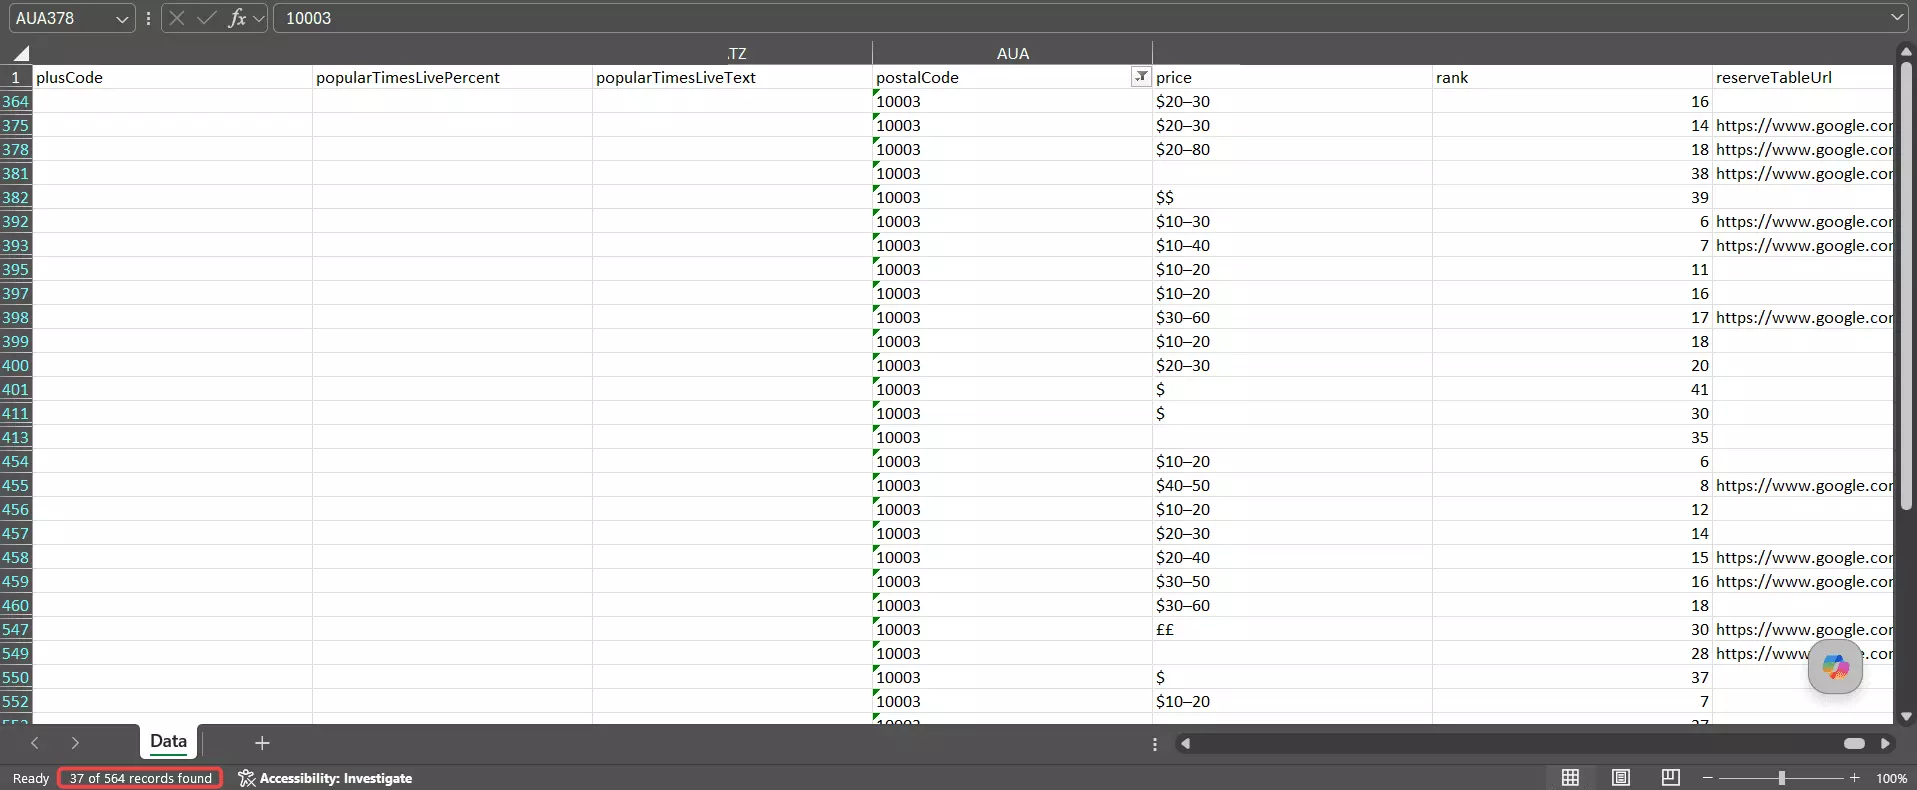Click price cell $40–50
The image size is (1917, 790).
pyautogui.click(x=1292, y=485)
